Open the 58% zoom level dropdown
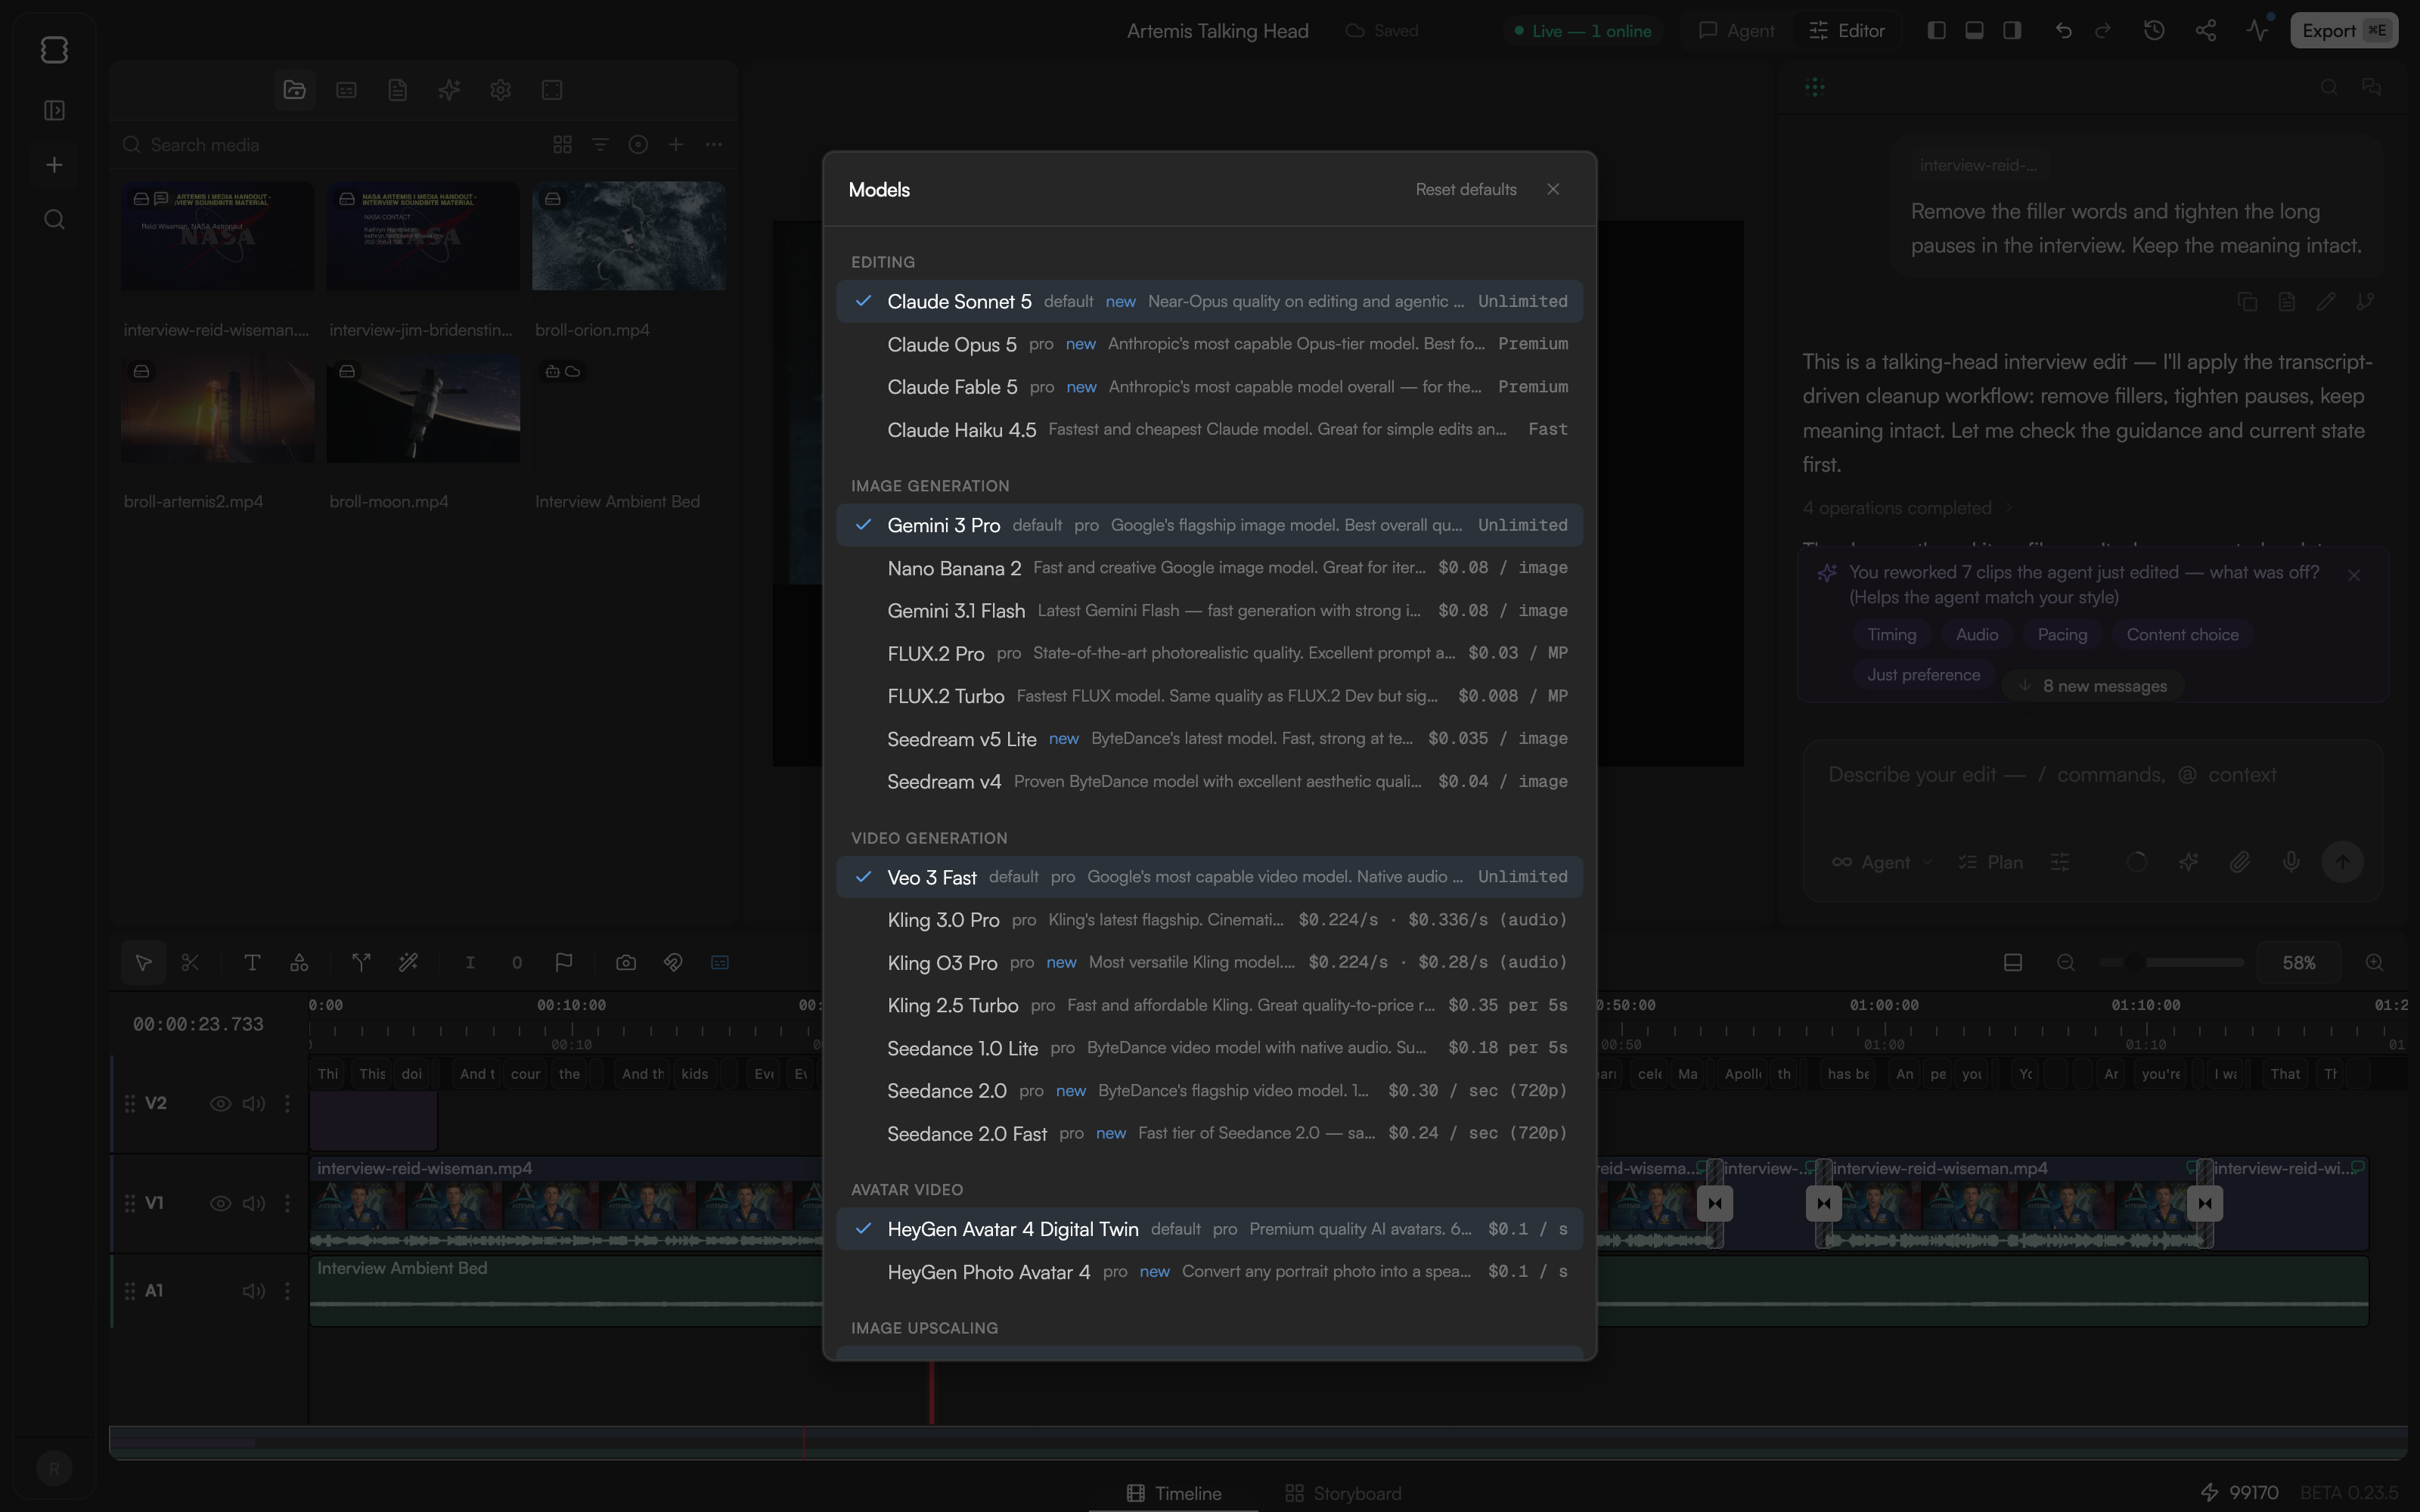2420x1512 pixels. click(2299, 963)
